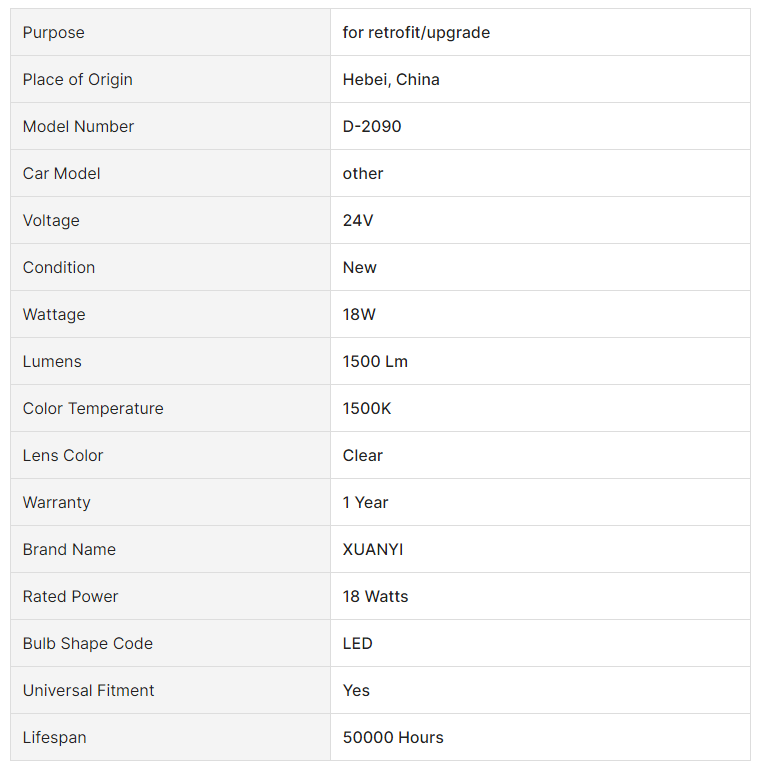Select the 'for retrofit/upgrade' value
This screenshot has height=775, width=768.
[416, 33]
